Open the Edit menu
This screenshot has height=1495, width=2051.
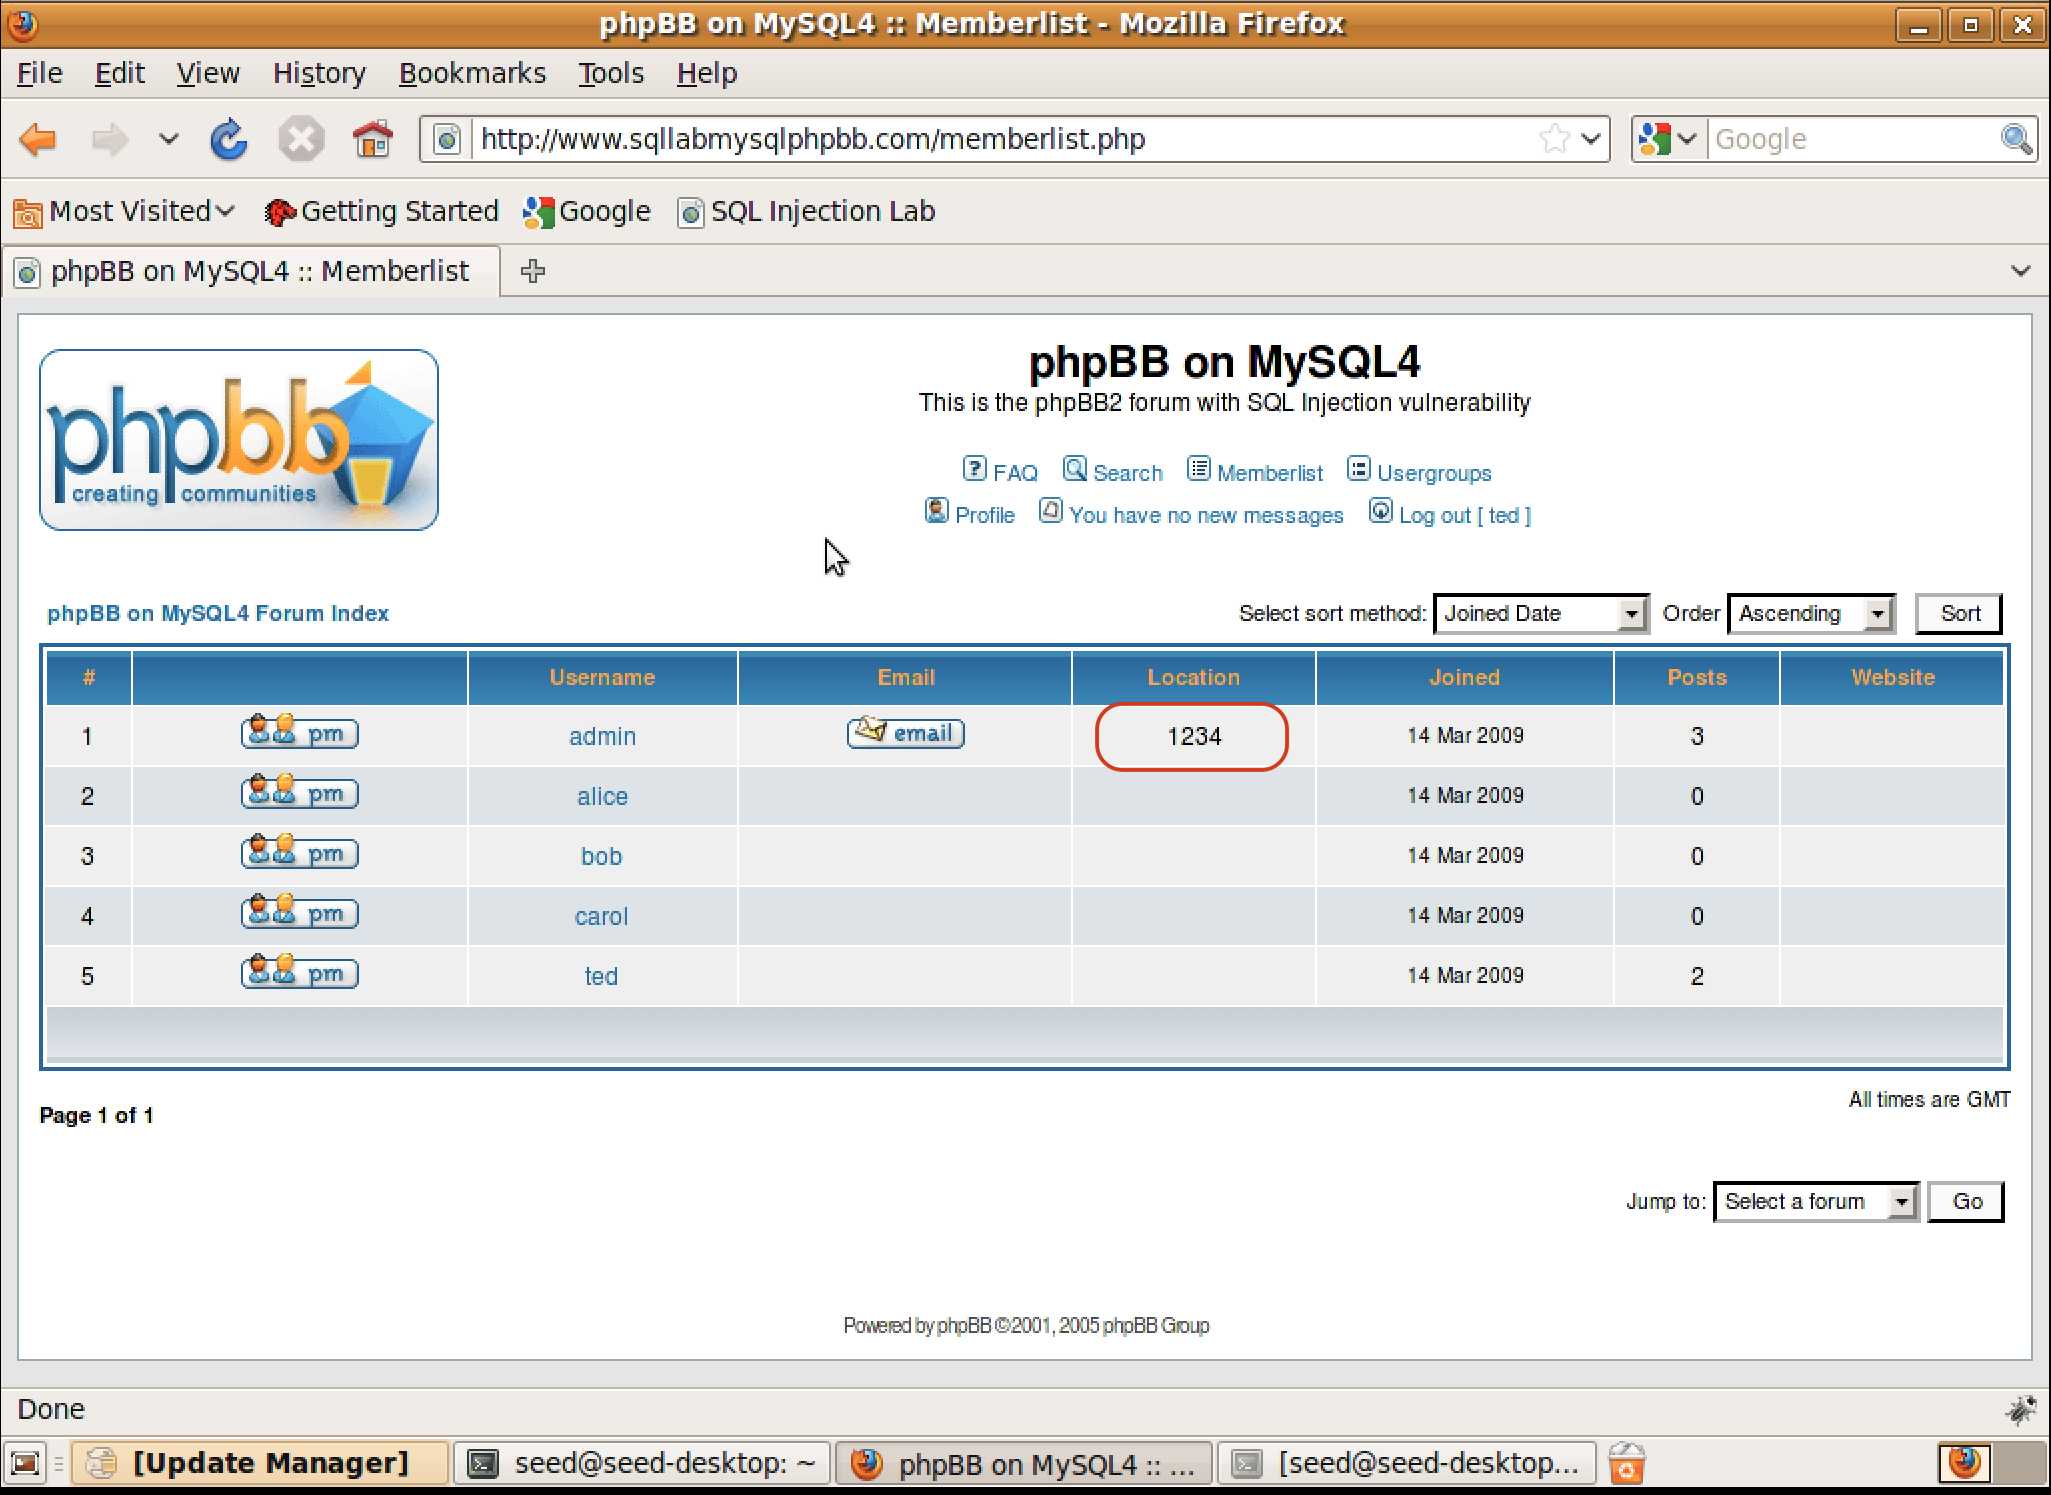point(119,73)
